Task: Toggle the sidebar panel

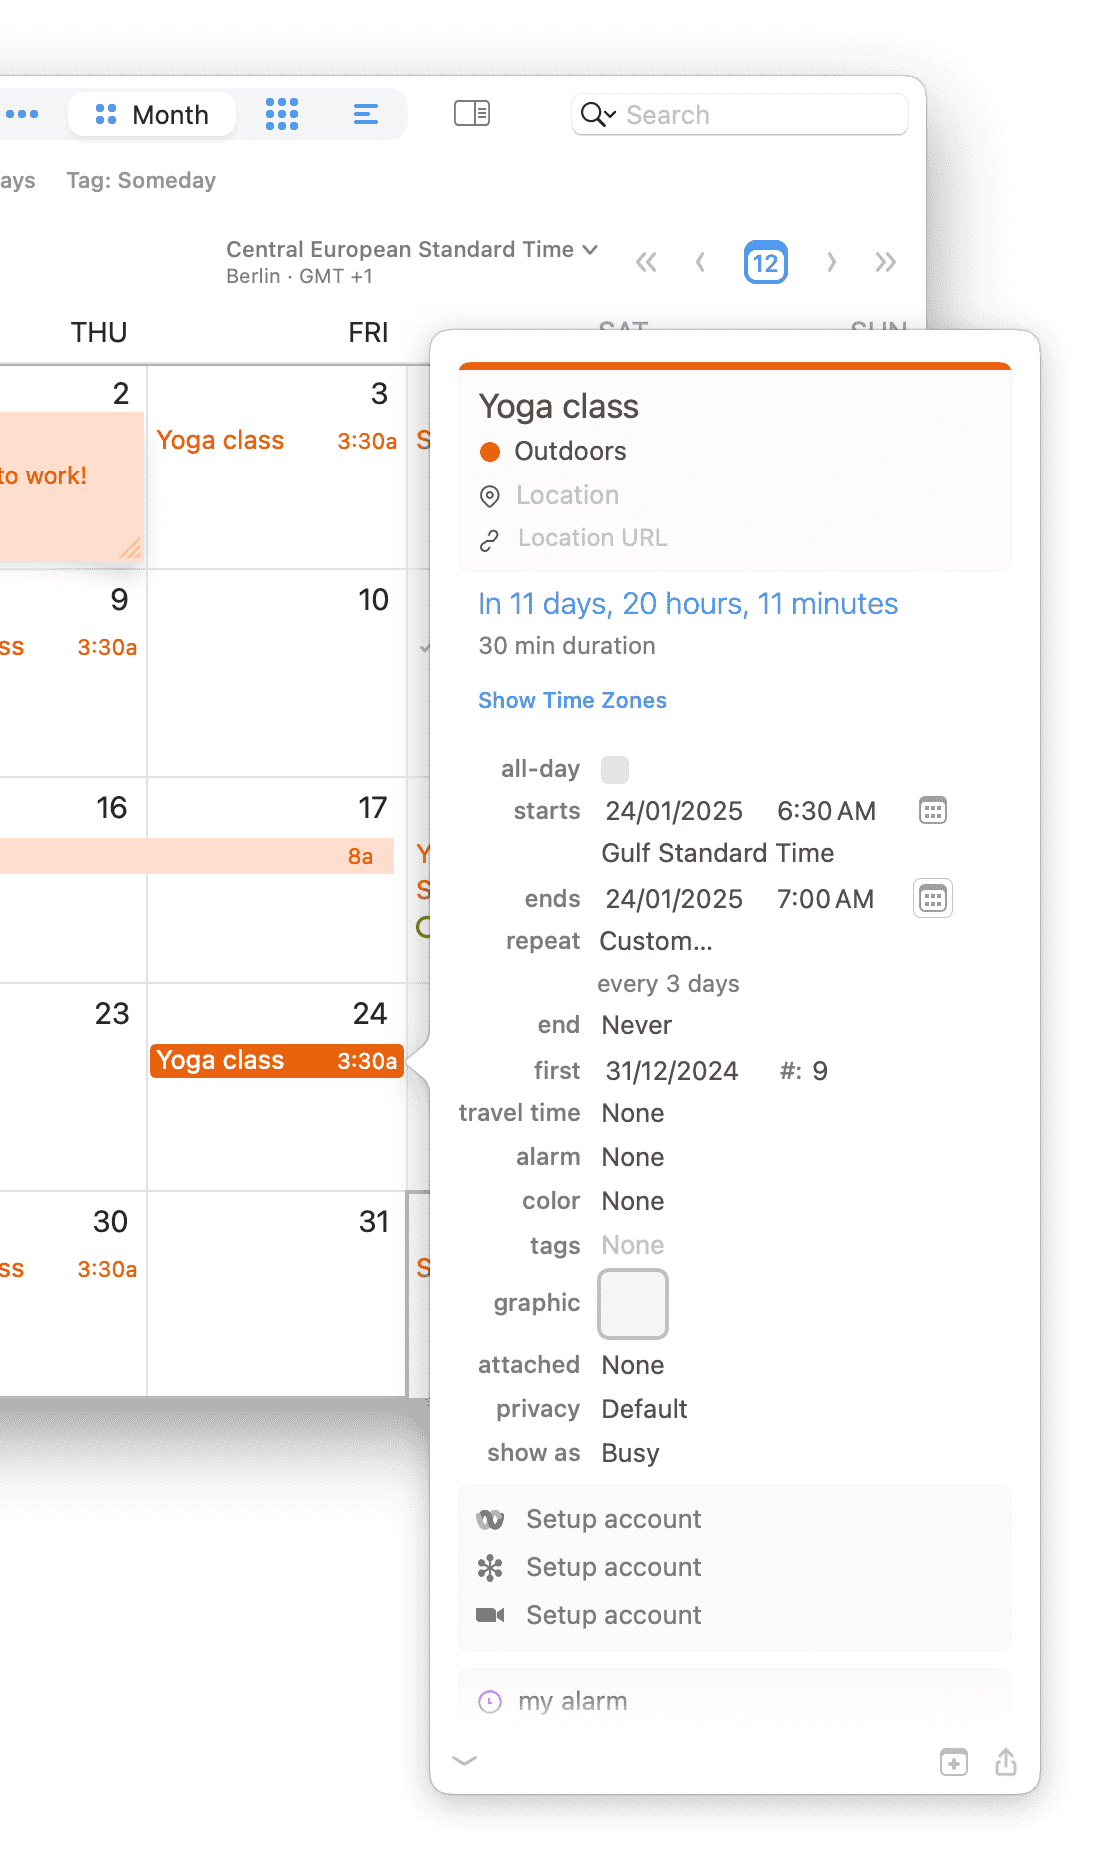Action: click(x=472, y=114)
